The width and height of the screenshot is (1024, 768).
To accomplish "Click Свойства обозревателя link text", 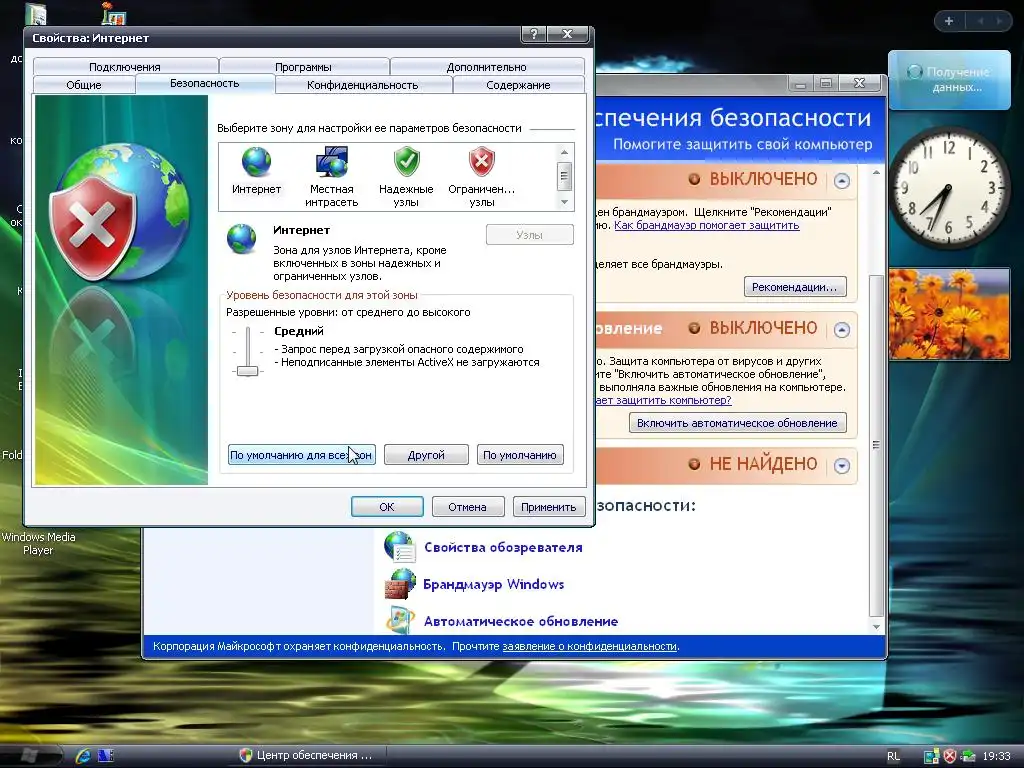I will pos(503,547).
